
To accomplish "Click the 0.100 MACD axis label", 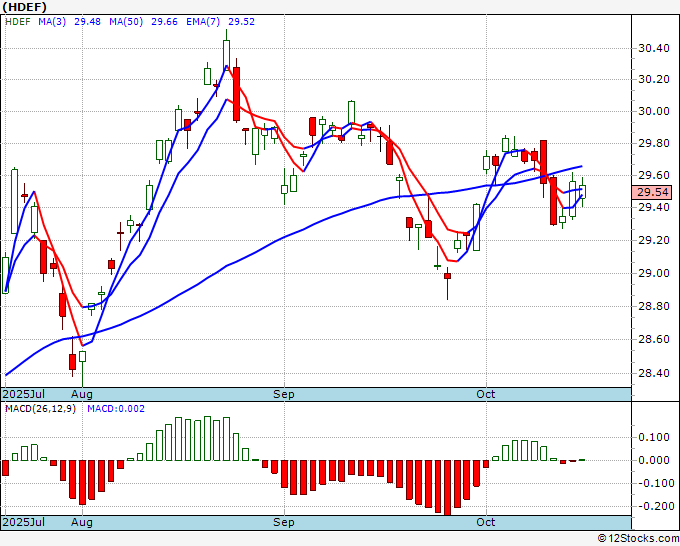I will point(654,437).
